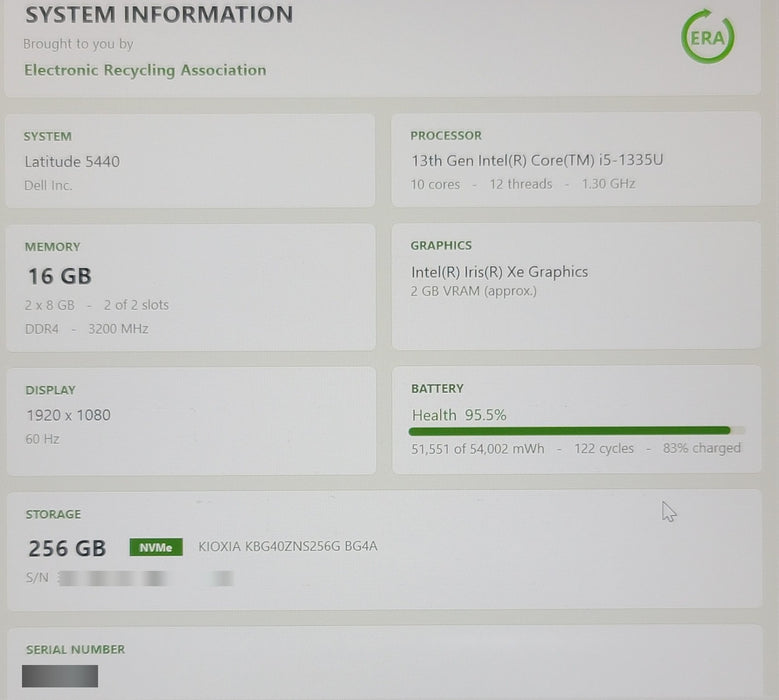Image resolution: width=779 pixels, height=700 pixels.
Task: Click the GRAPHICS section label
Action: (441, 245)
